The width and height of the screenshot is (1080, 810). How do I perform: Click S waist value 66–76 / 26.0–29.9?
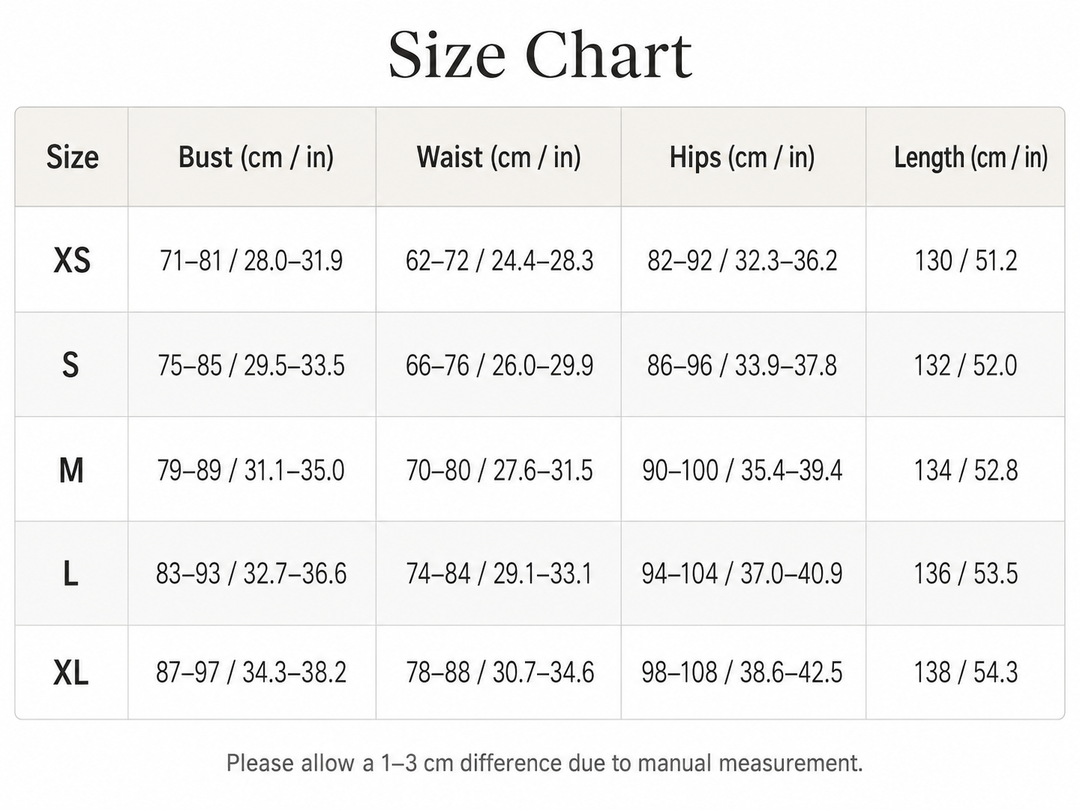tap(499, 366)
